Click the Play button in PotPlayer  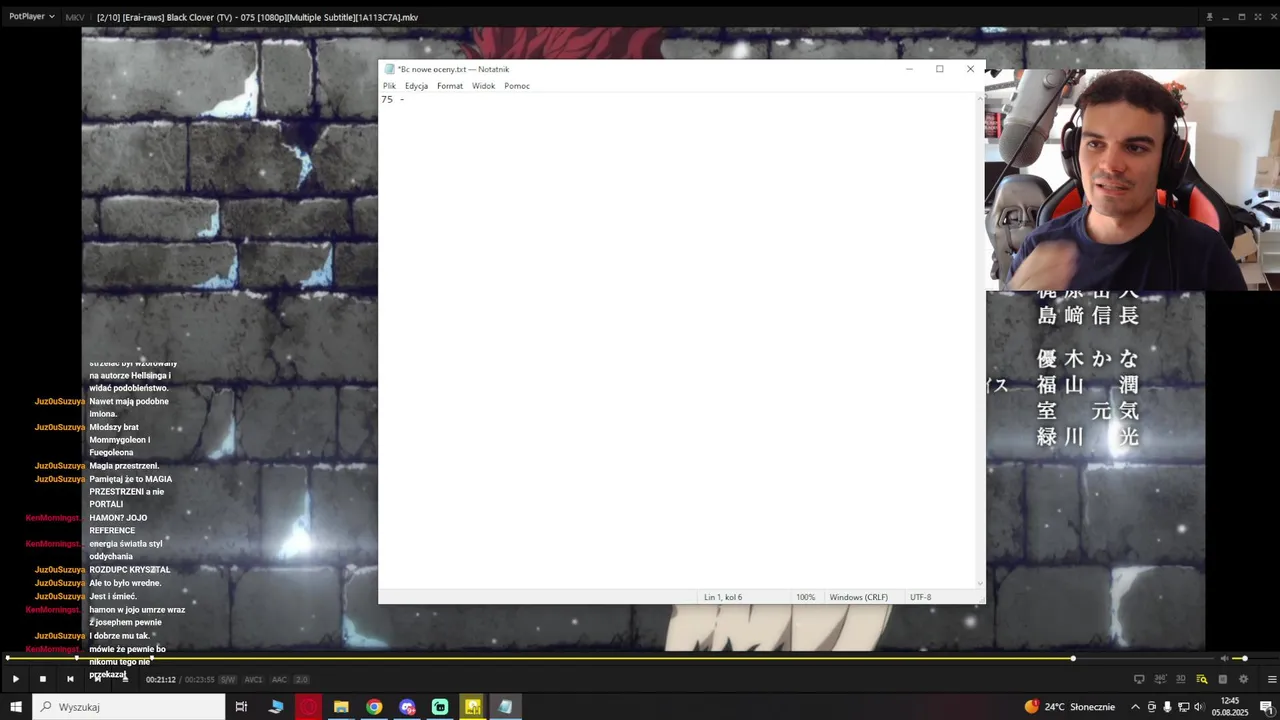pyautogui.click(x=16, y=679)
